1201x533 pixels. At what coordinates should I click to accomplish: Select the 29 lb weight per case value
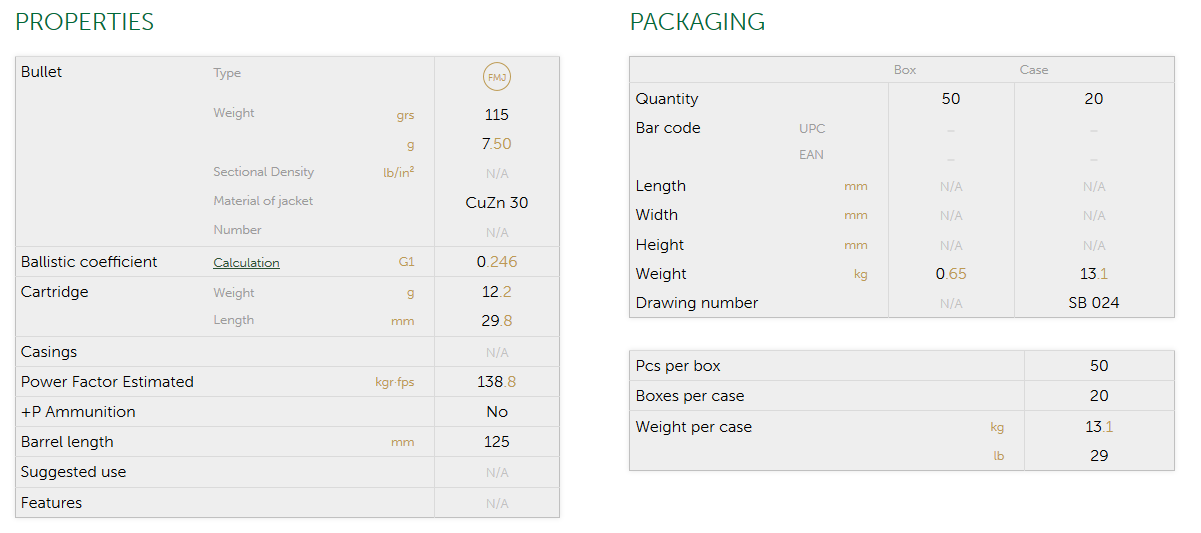coord(1099,456)
